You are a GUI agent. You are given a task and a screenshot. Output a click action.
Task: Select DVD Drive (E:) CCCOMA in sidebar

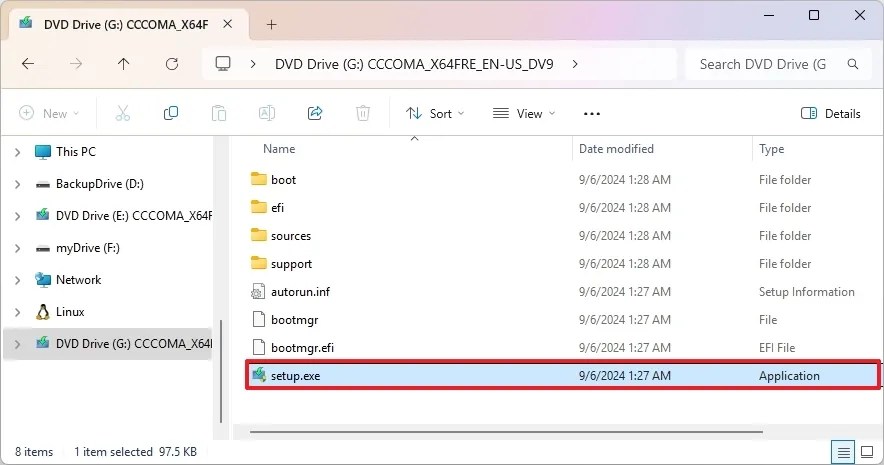click(x=134, y=215)
